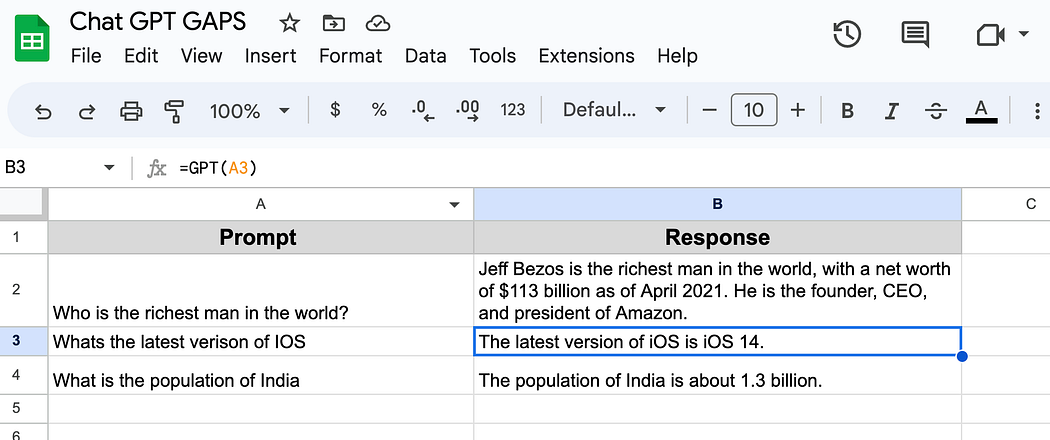Click the blue fill handle on B3
This screenshot has width=1050, height=440.
pos(962,356)
